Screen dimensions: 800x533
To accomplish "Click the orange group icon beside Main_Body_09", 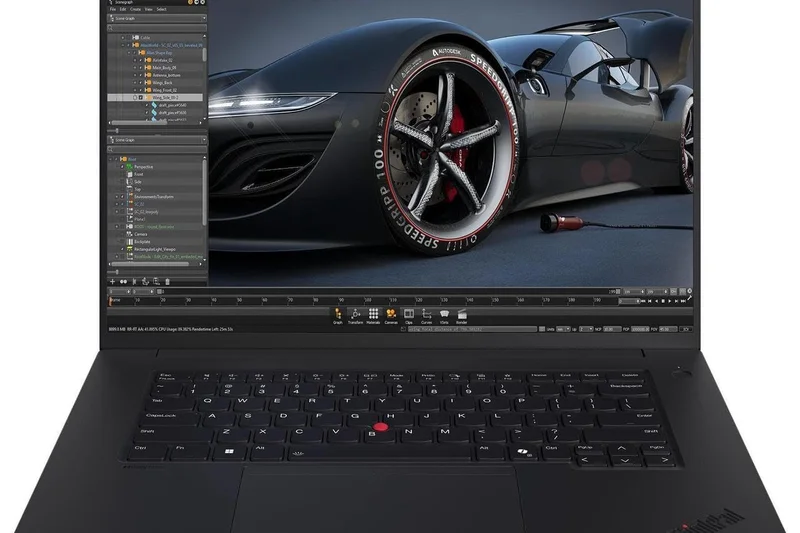I will 147,67.
